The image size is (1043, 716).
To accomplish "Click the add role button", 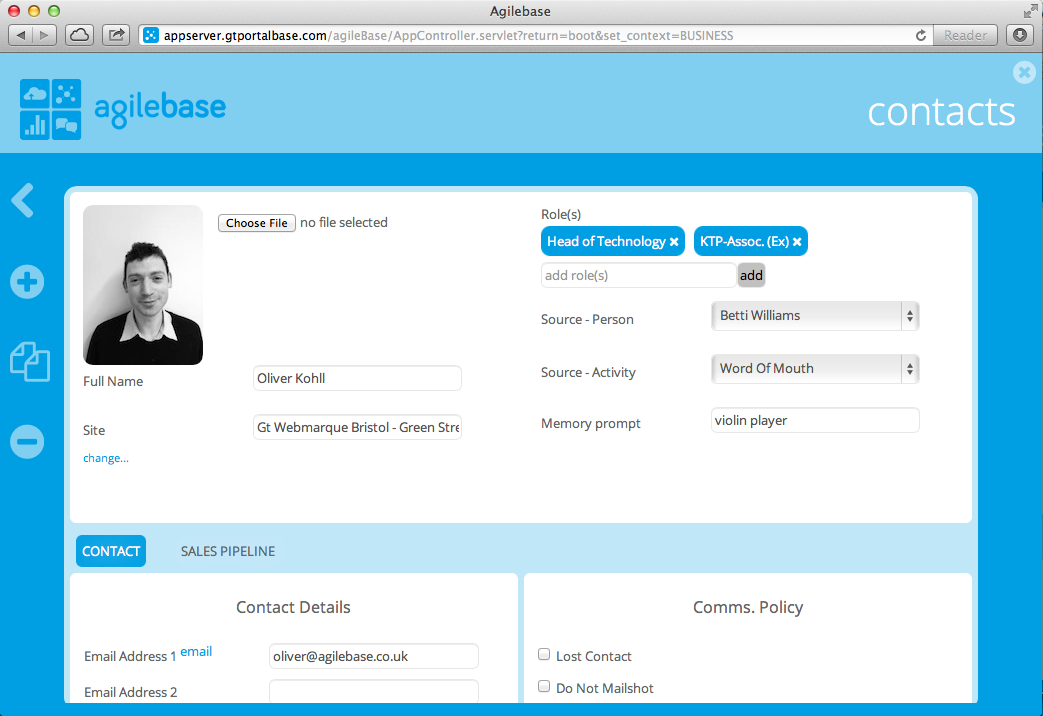I will [x=751, y=275].
